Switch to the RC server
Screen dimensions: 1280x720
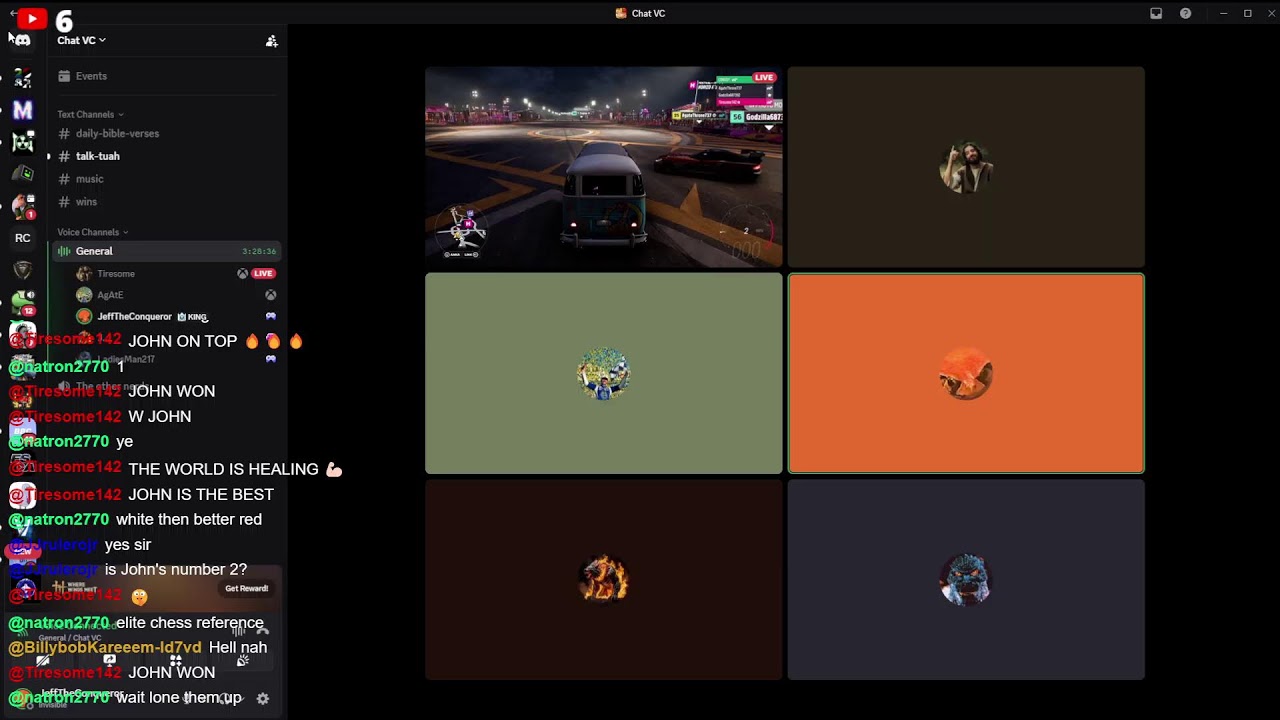[22, 238]
